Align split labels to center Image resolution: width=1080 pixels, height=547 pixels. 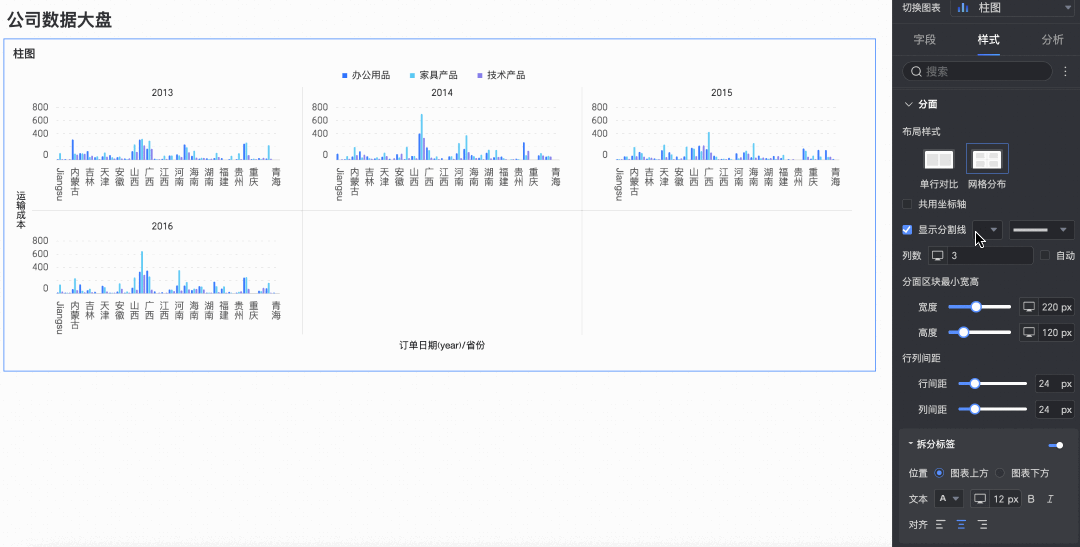962,525
